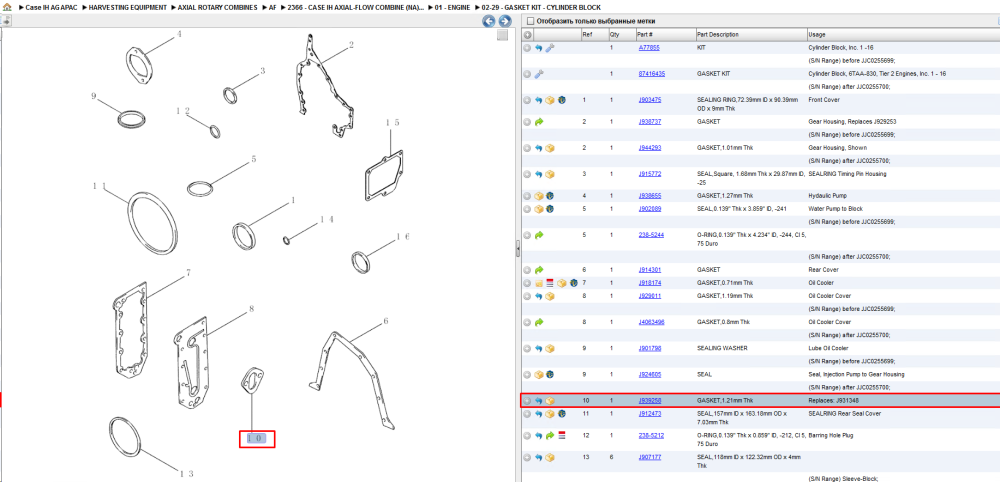Click the wrench icon in row A77855
Image resolution: width=1000 pixels, height=482 pixels.
point(550,48)
